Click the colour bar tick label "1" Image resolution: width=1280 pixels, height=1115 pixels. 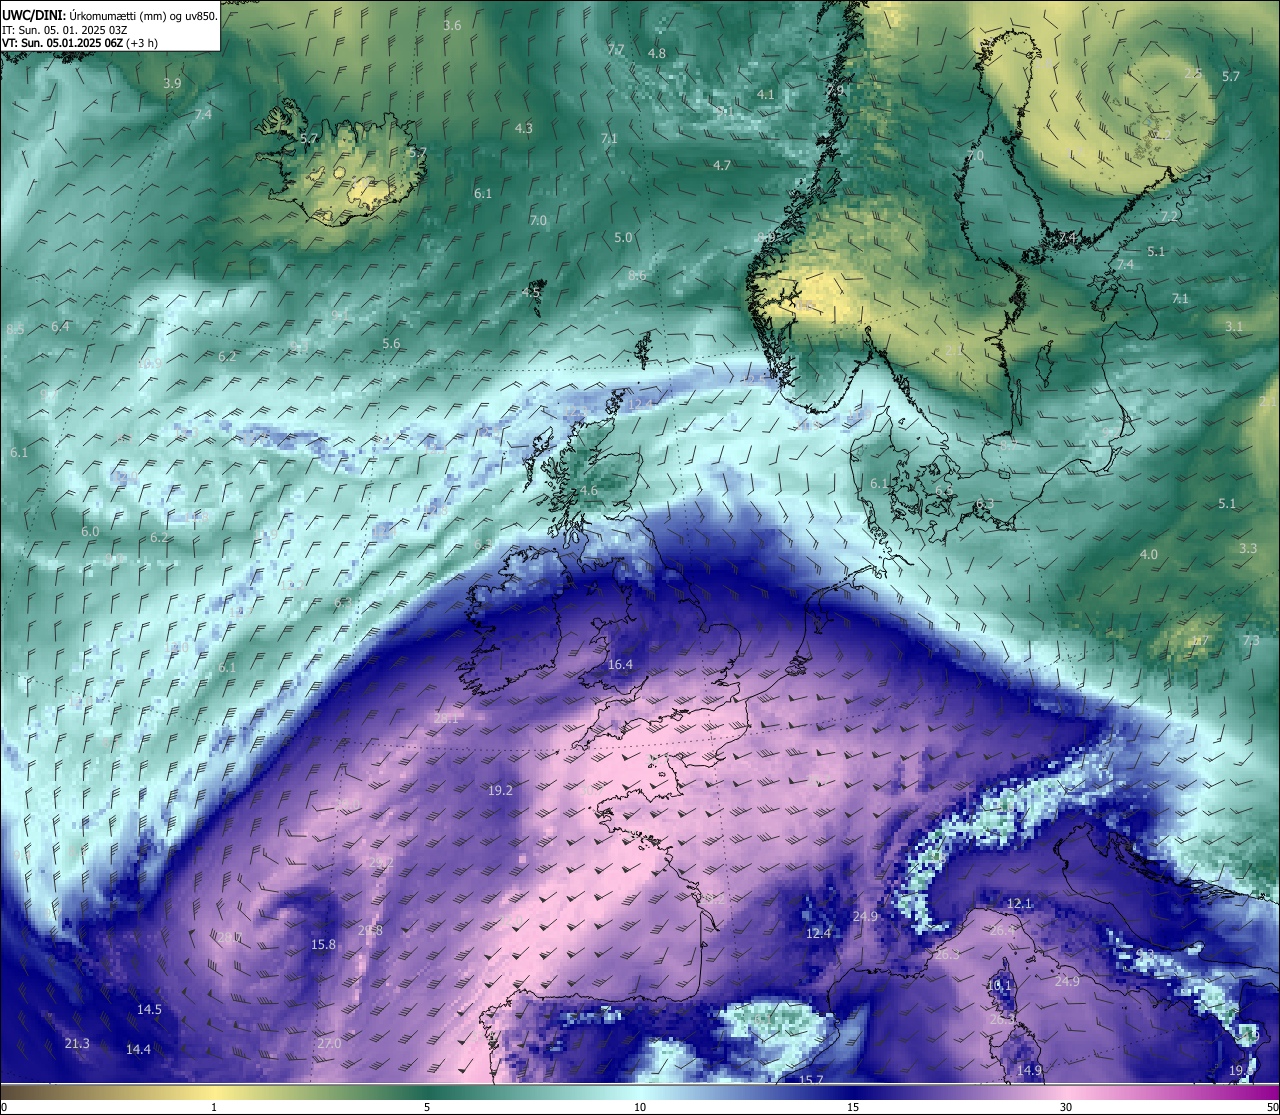pos(214,1107)
